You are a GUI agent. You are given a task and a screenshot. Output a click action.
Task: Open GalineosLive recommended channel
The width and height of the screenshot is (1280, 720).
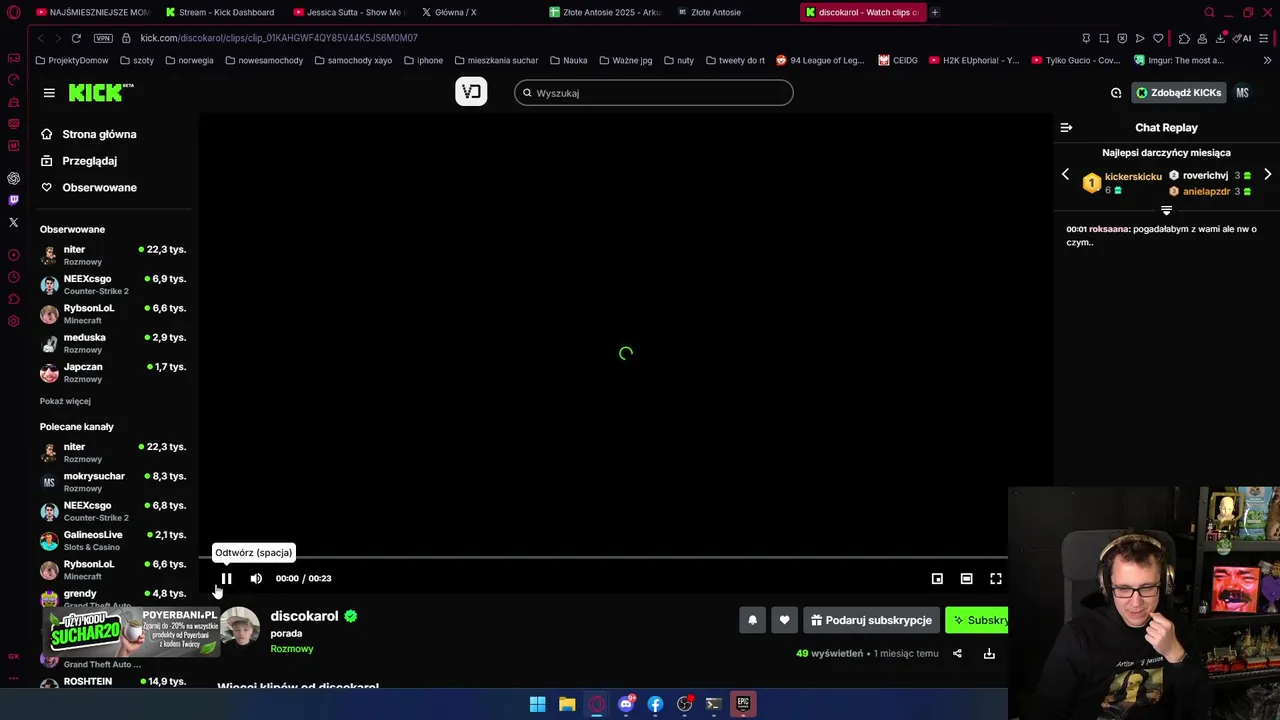(x=113, y=540)
